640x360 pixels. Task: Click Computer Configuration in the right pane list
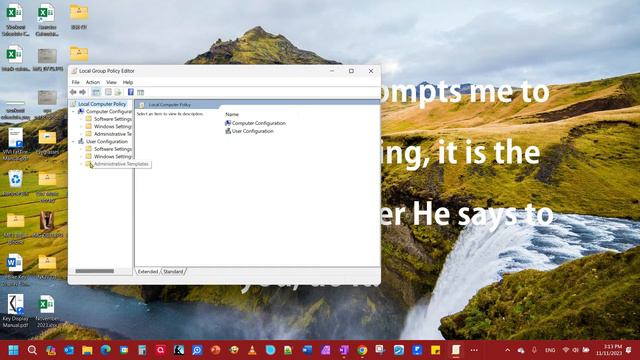(256, 123)
